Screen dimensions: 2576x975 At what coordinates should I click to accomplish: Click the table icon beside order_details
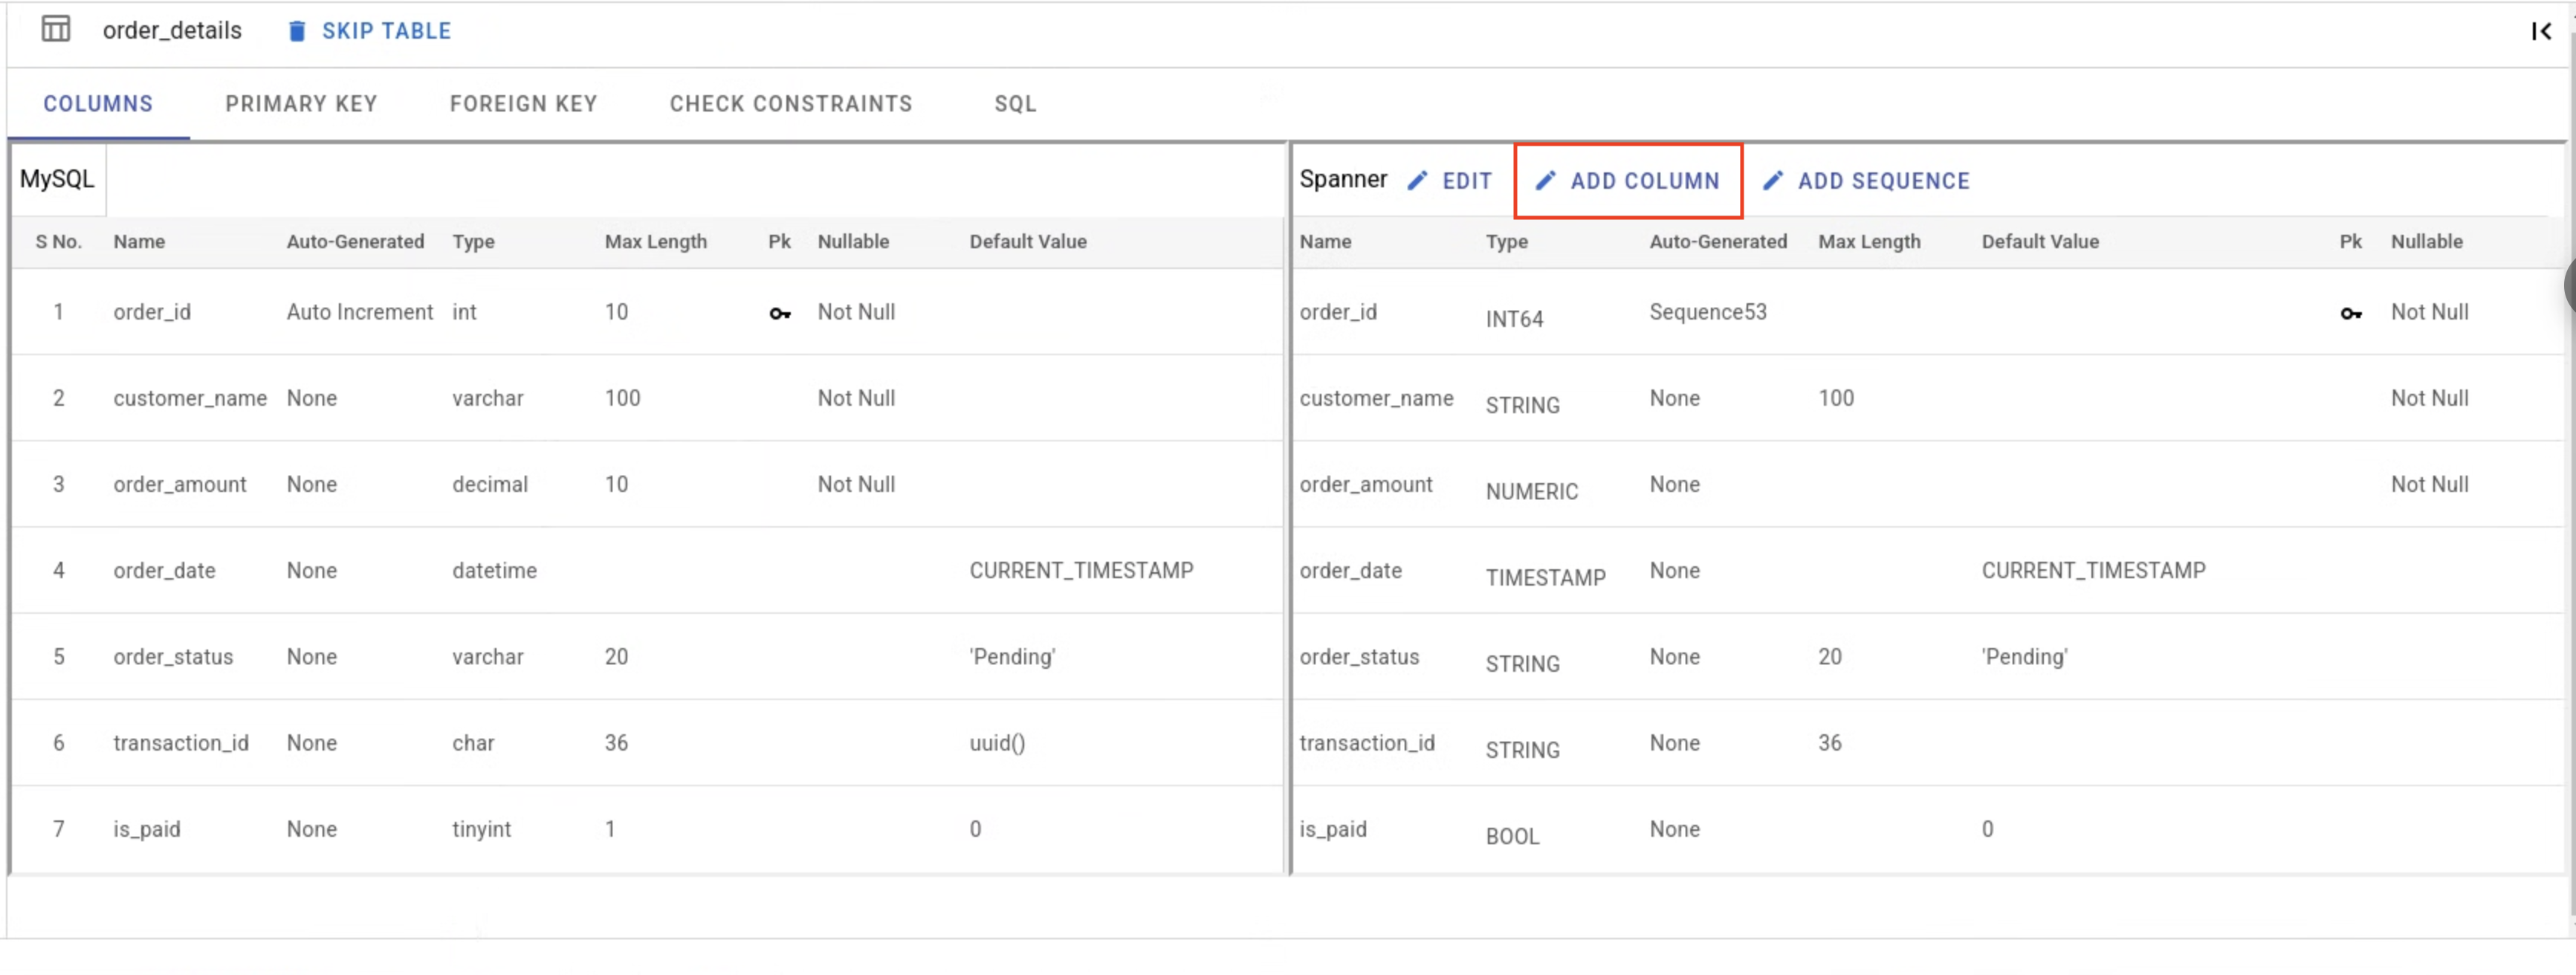[x=56, y=30]
